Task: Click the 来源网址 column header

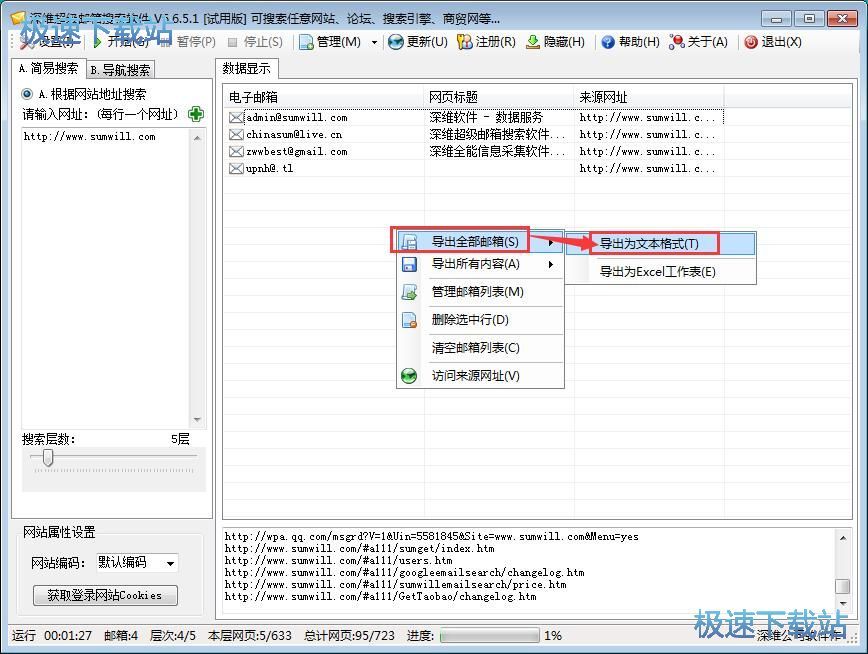Action: point(649,97)
